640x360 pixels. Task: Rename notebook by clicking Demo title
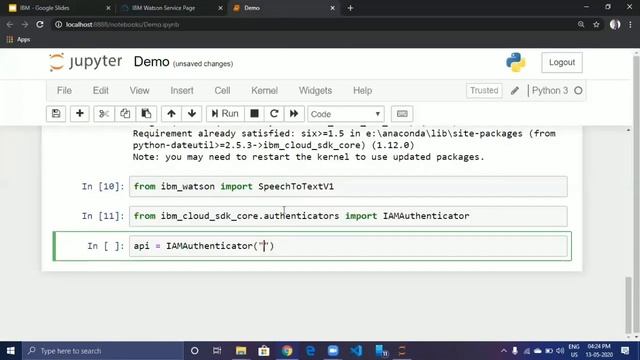(151, 62)
